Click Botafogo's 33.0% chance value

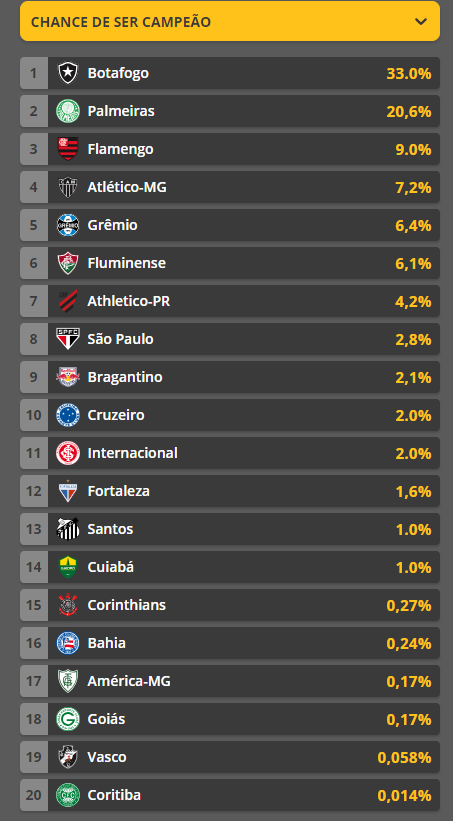click(408, 73)
